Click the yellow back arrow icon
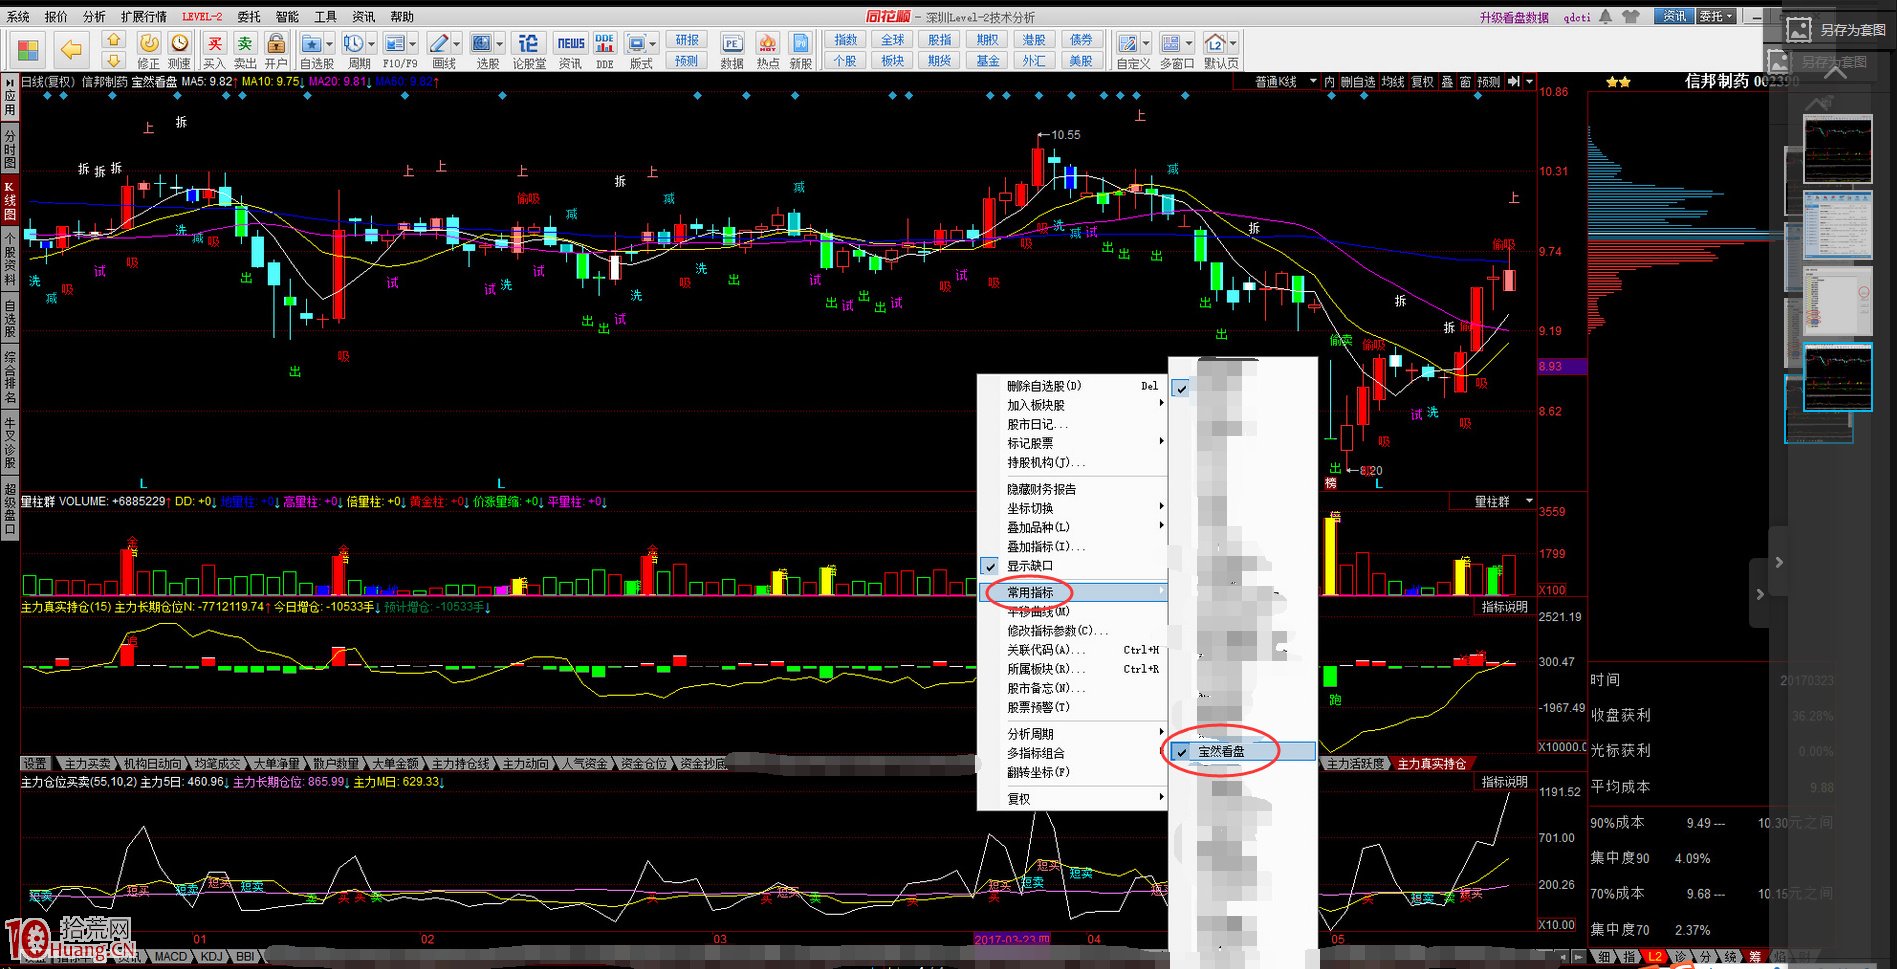 (x=70, y=49)
